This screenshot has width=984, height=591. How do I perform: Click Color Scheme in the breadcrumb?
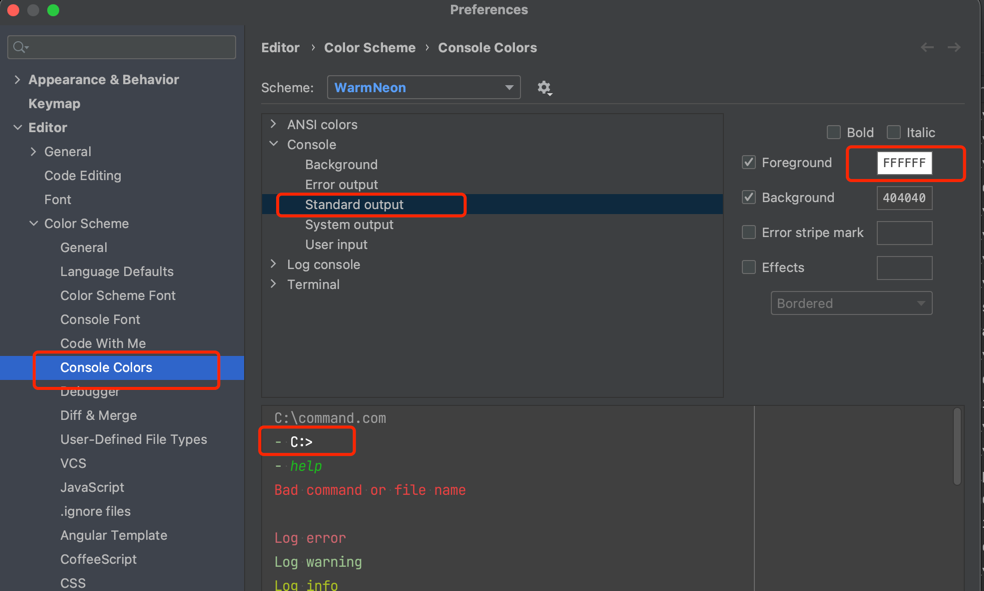coord(370,48)
